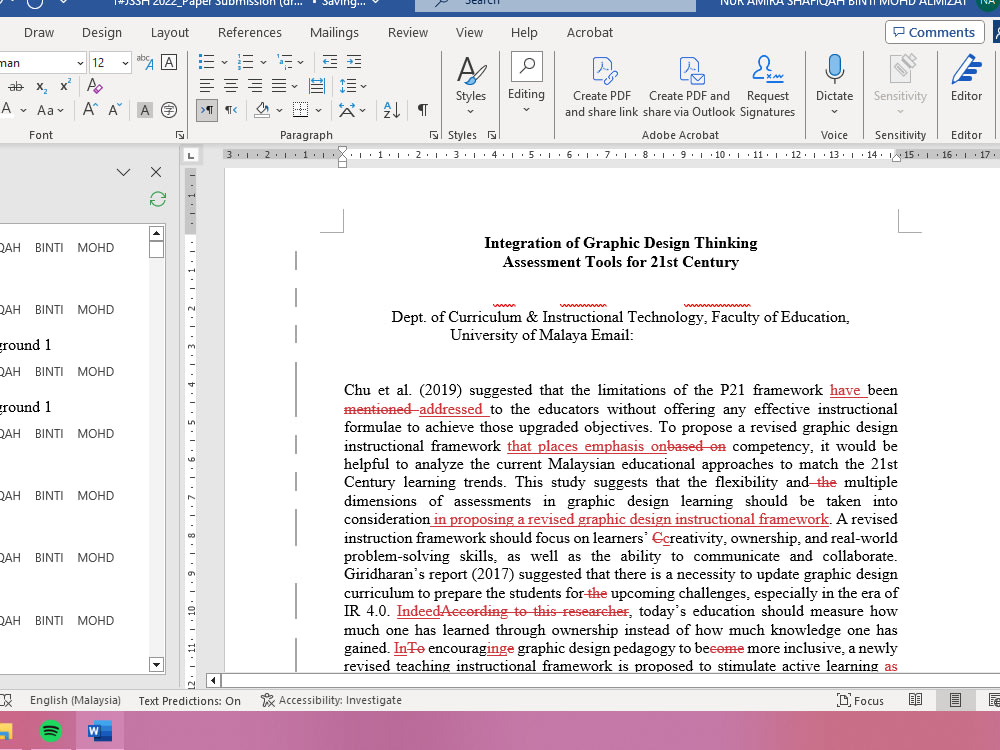Screen dimensions: 1000x750
Task: Switch to the Review tab
Action: [408, 33]
